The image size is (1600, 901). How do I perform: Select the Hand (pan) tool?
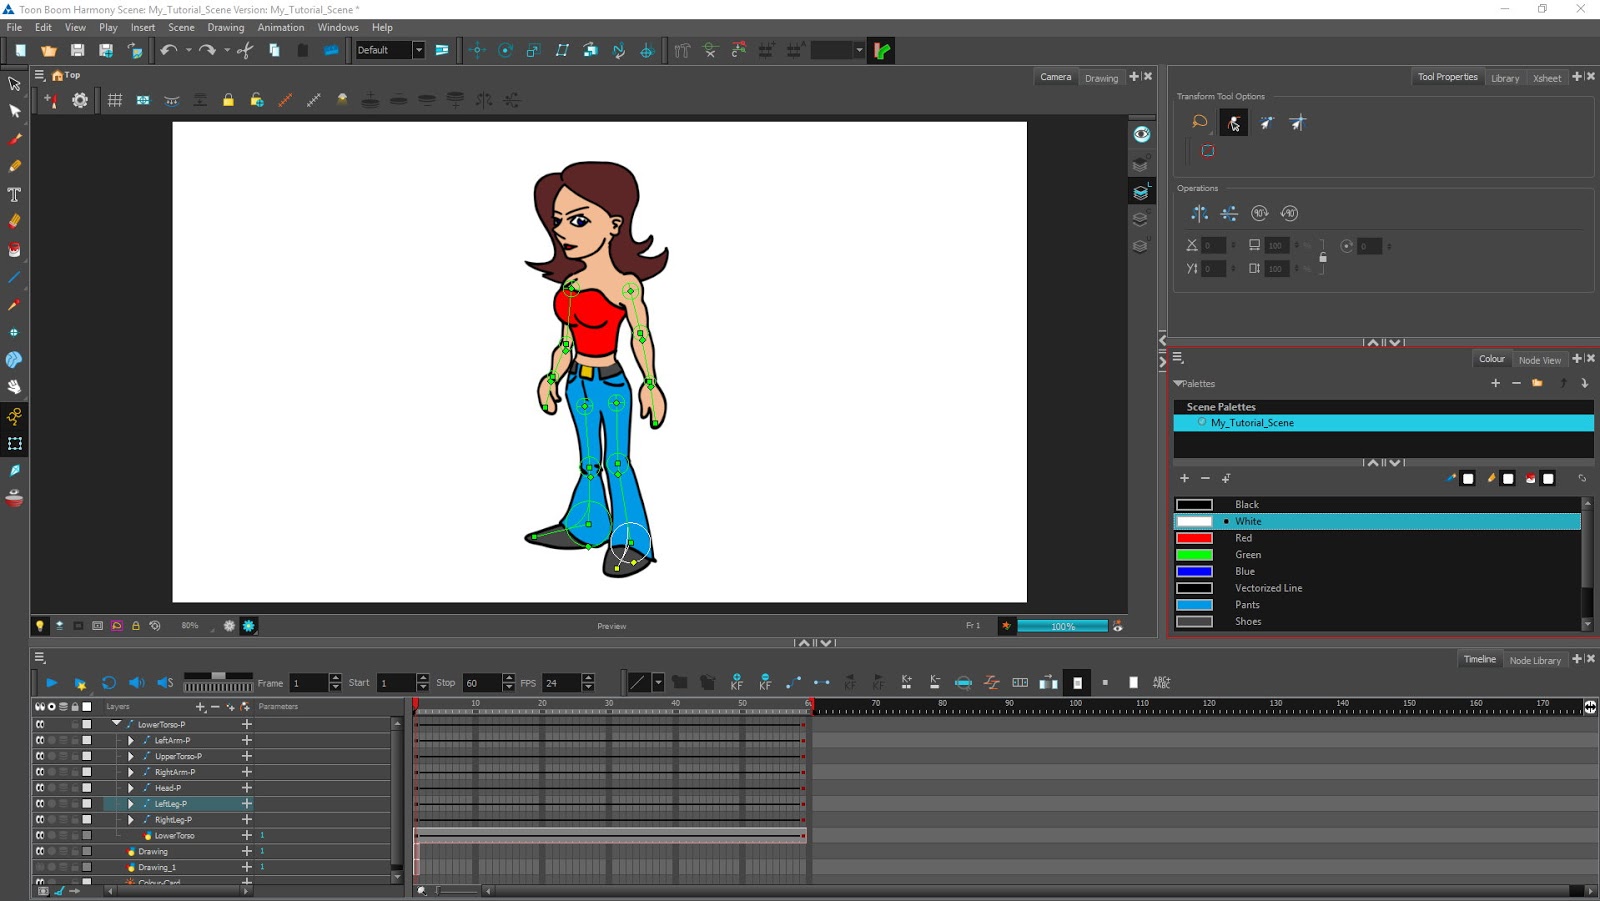(14, 387)
